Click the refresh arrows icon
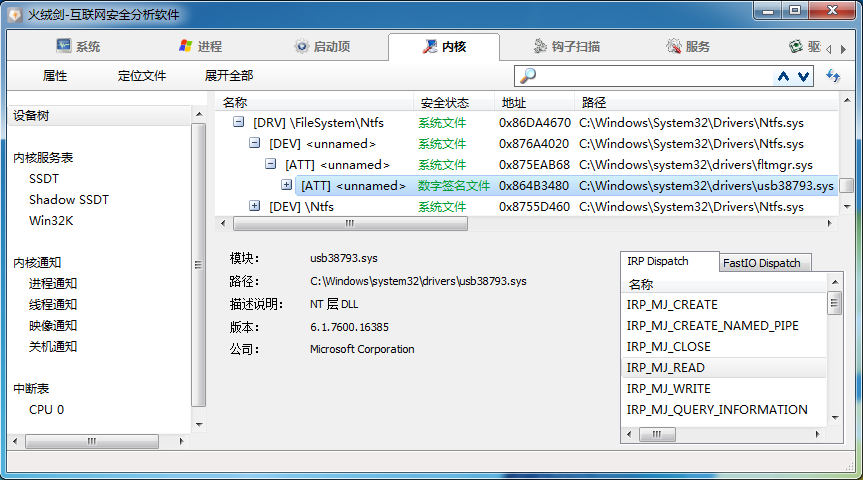The image size is (863, 480). point(833,75)
